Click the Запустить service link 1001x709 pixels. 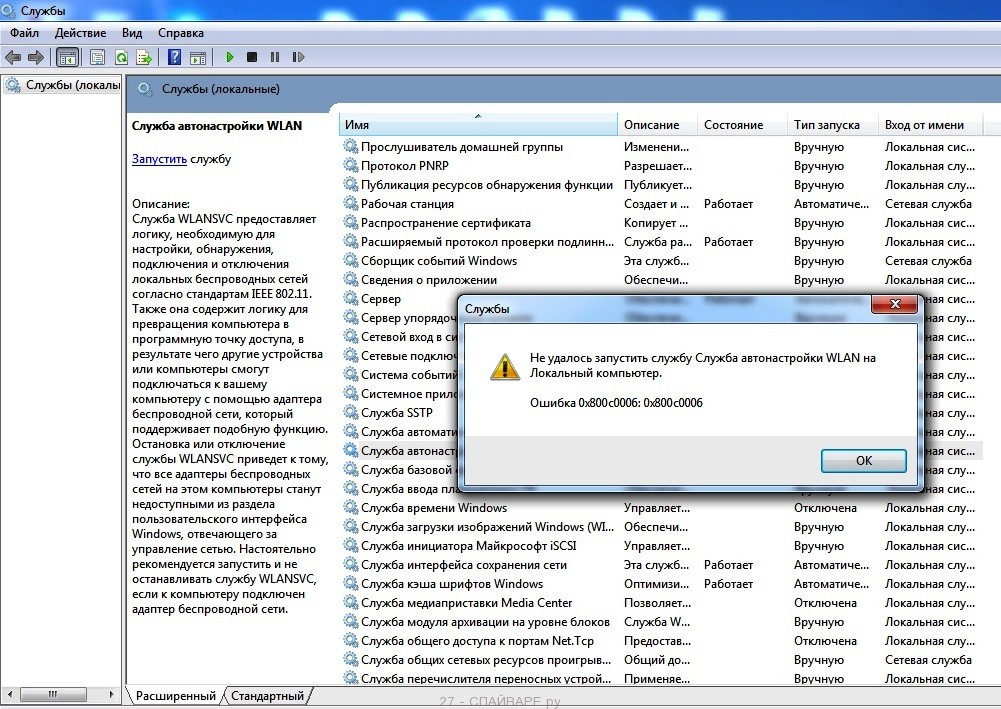[x=159, y=158]
